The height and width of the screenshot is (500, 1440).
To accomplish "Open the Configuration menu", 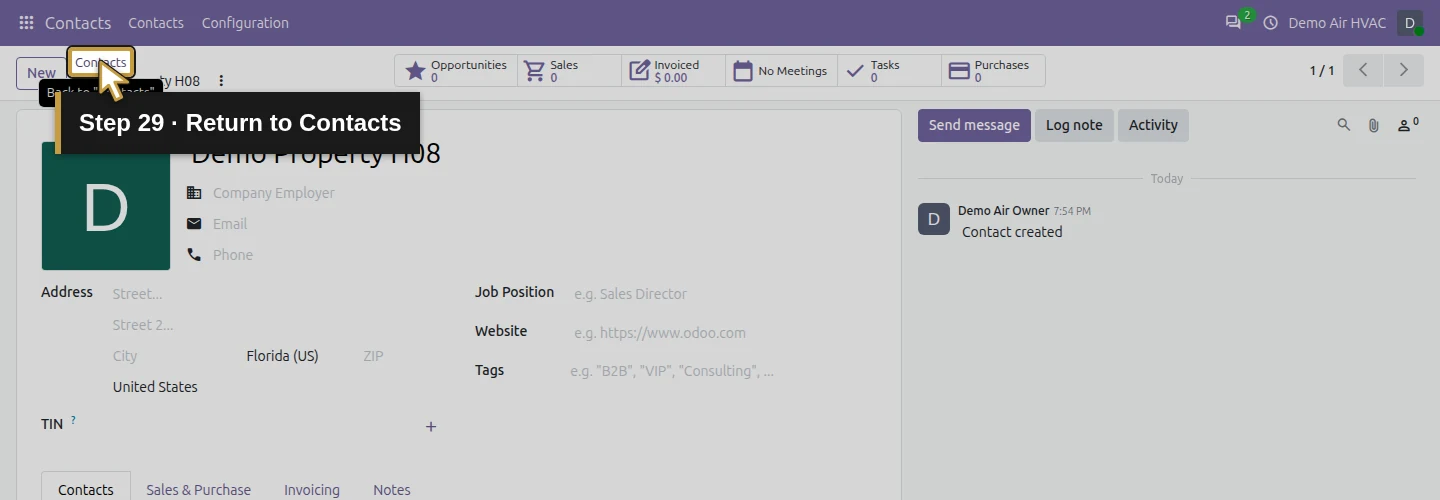I will [245, 22].
